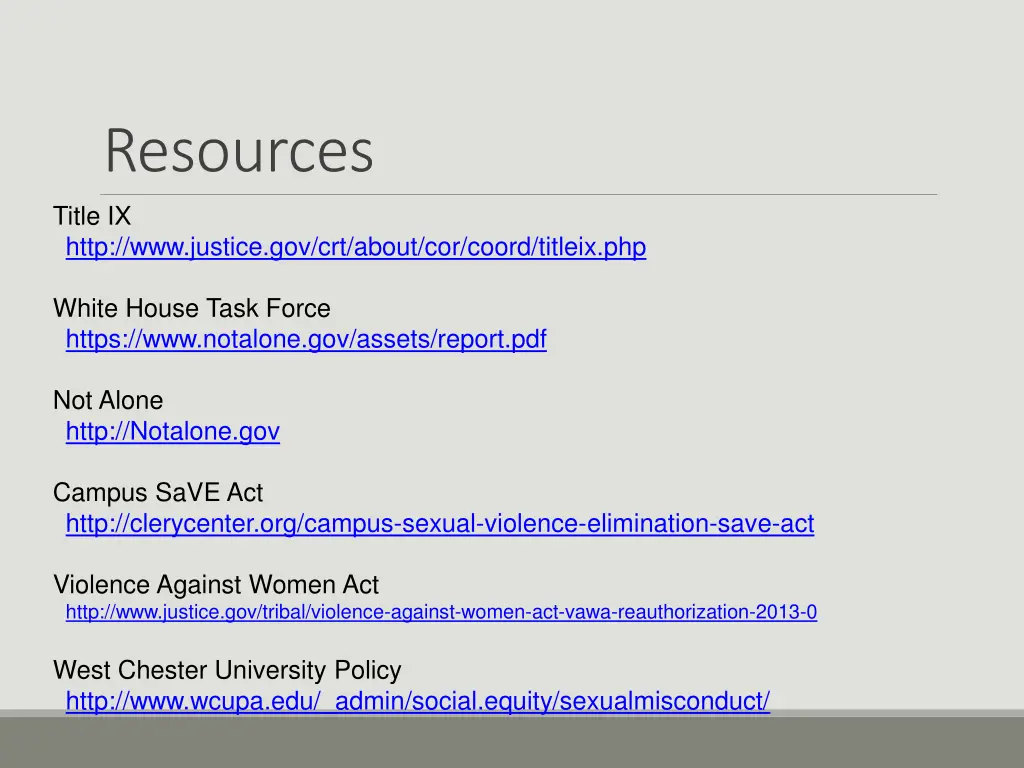Follow the http://Notalone.gov link
1024x768 pixels.
[172, 432]
